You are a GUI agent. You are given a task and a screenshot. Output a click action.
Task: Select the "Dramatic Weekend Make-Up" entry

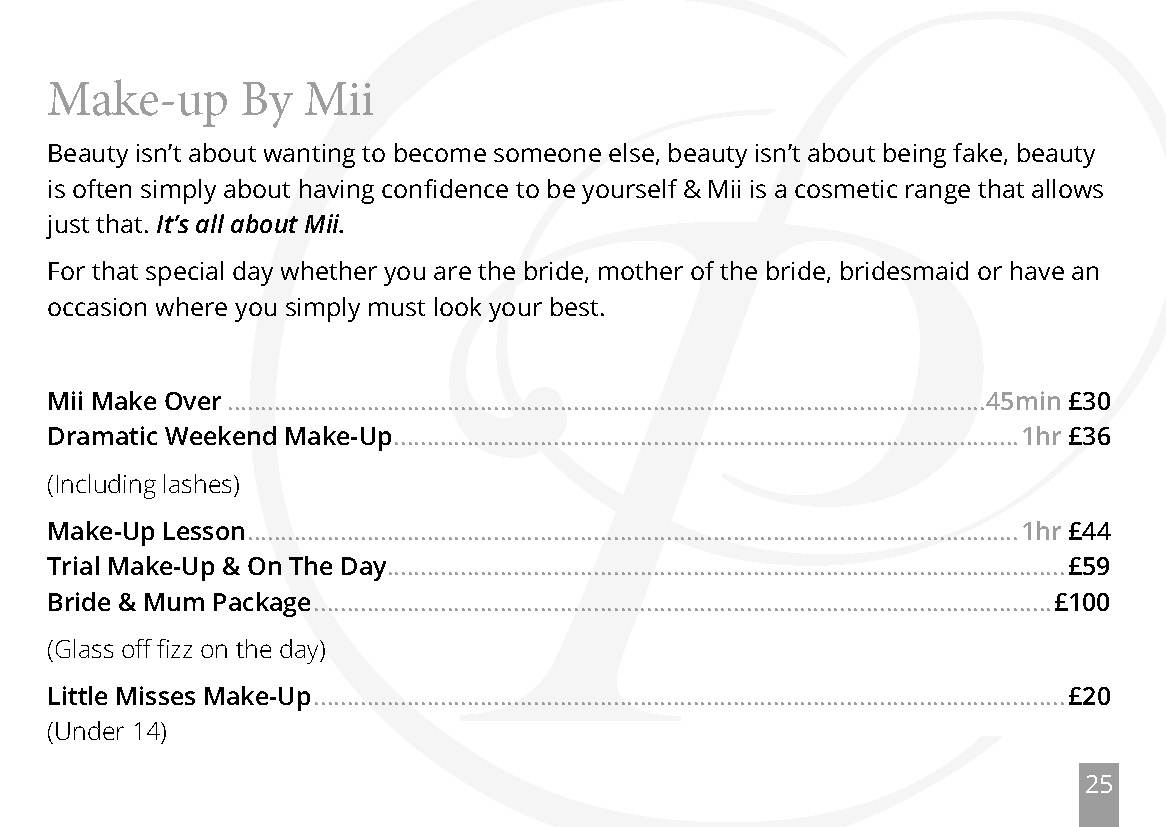[x=219, y=437]
